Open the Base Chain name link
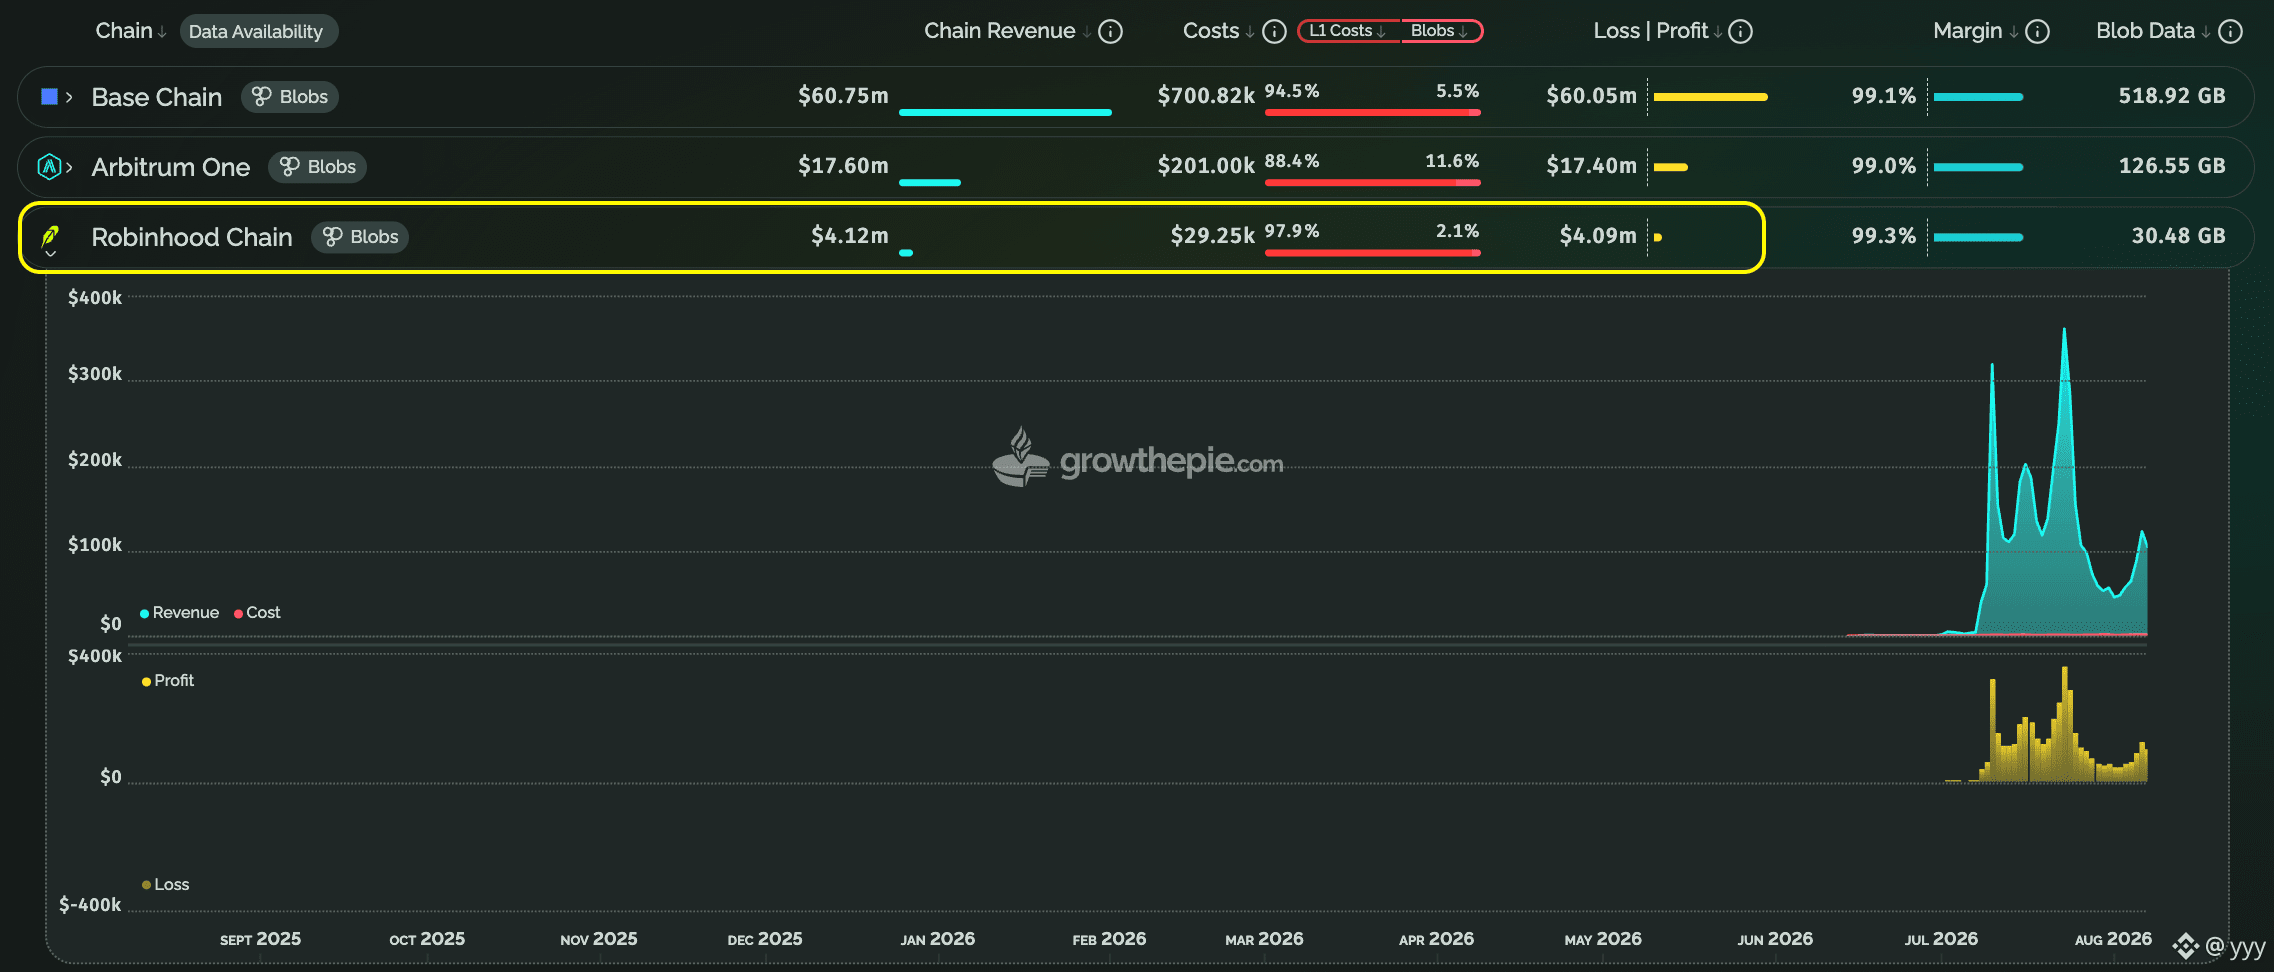 tap(157, 97)
